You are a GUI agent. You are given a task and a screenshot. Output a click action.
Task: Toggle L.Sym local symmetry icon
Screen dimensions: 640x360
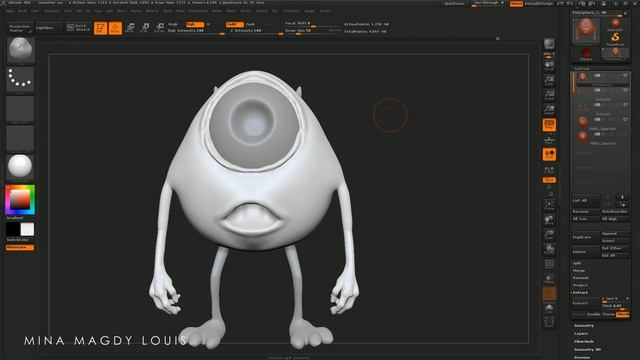(549, 169)
